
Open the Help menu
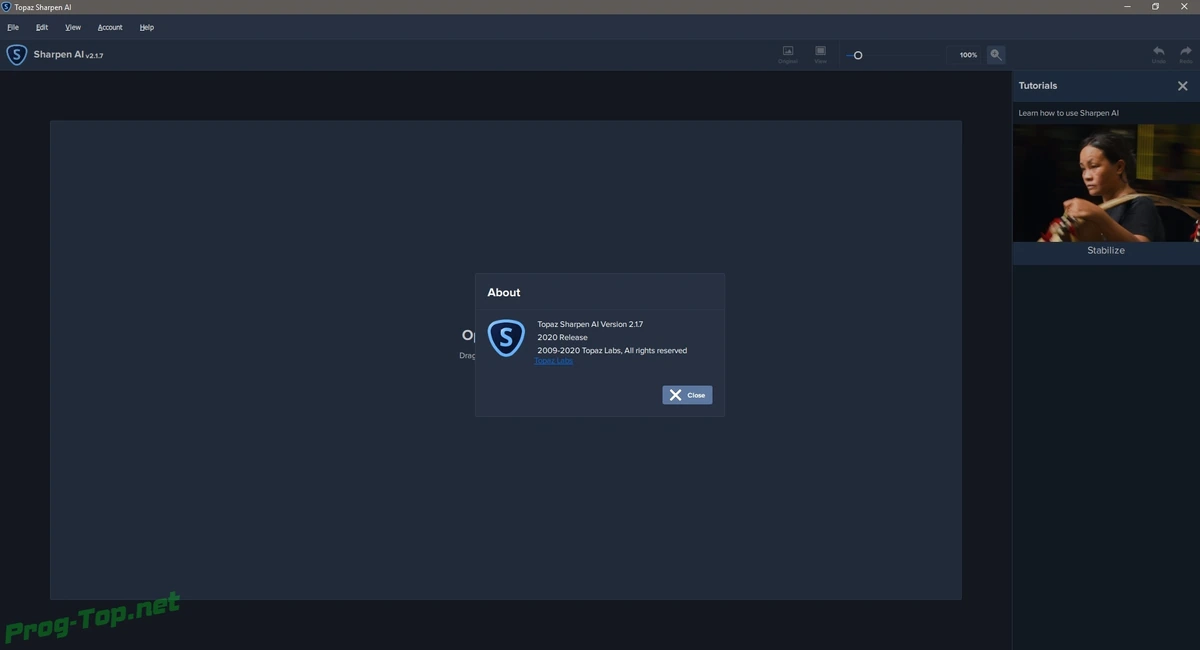tap(147, 27)
